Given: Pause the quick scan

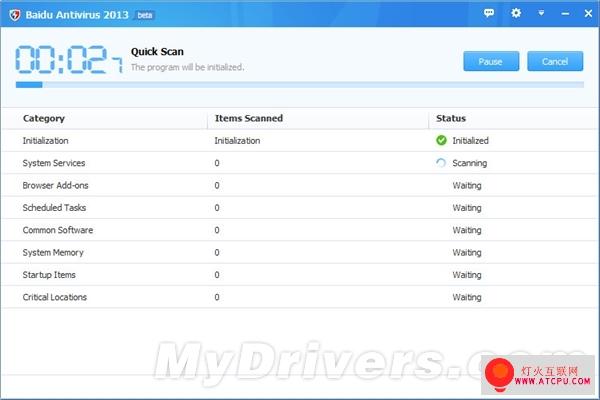Looking at the screenshot, I should click(491, 61).
